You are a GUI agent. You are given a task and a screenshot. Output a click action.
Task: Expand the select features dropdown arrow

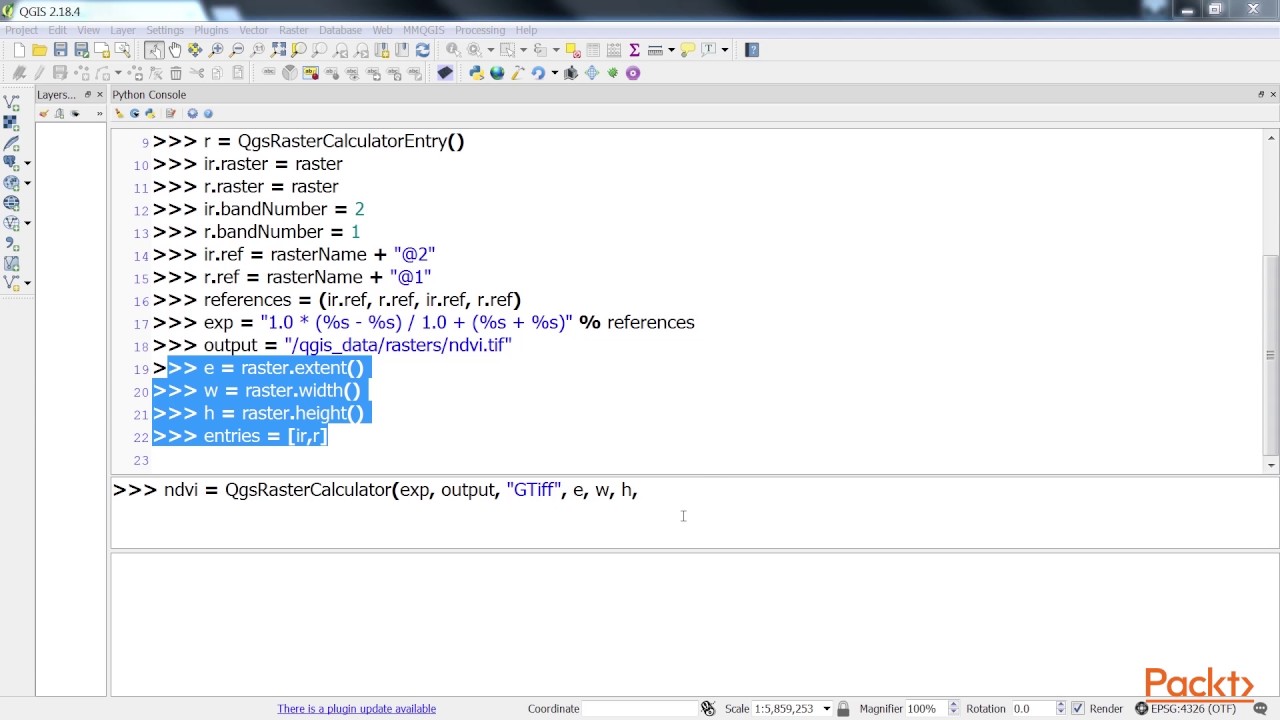click(x=524, y=50)
